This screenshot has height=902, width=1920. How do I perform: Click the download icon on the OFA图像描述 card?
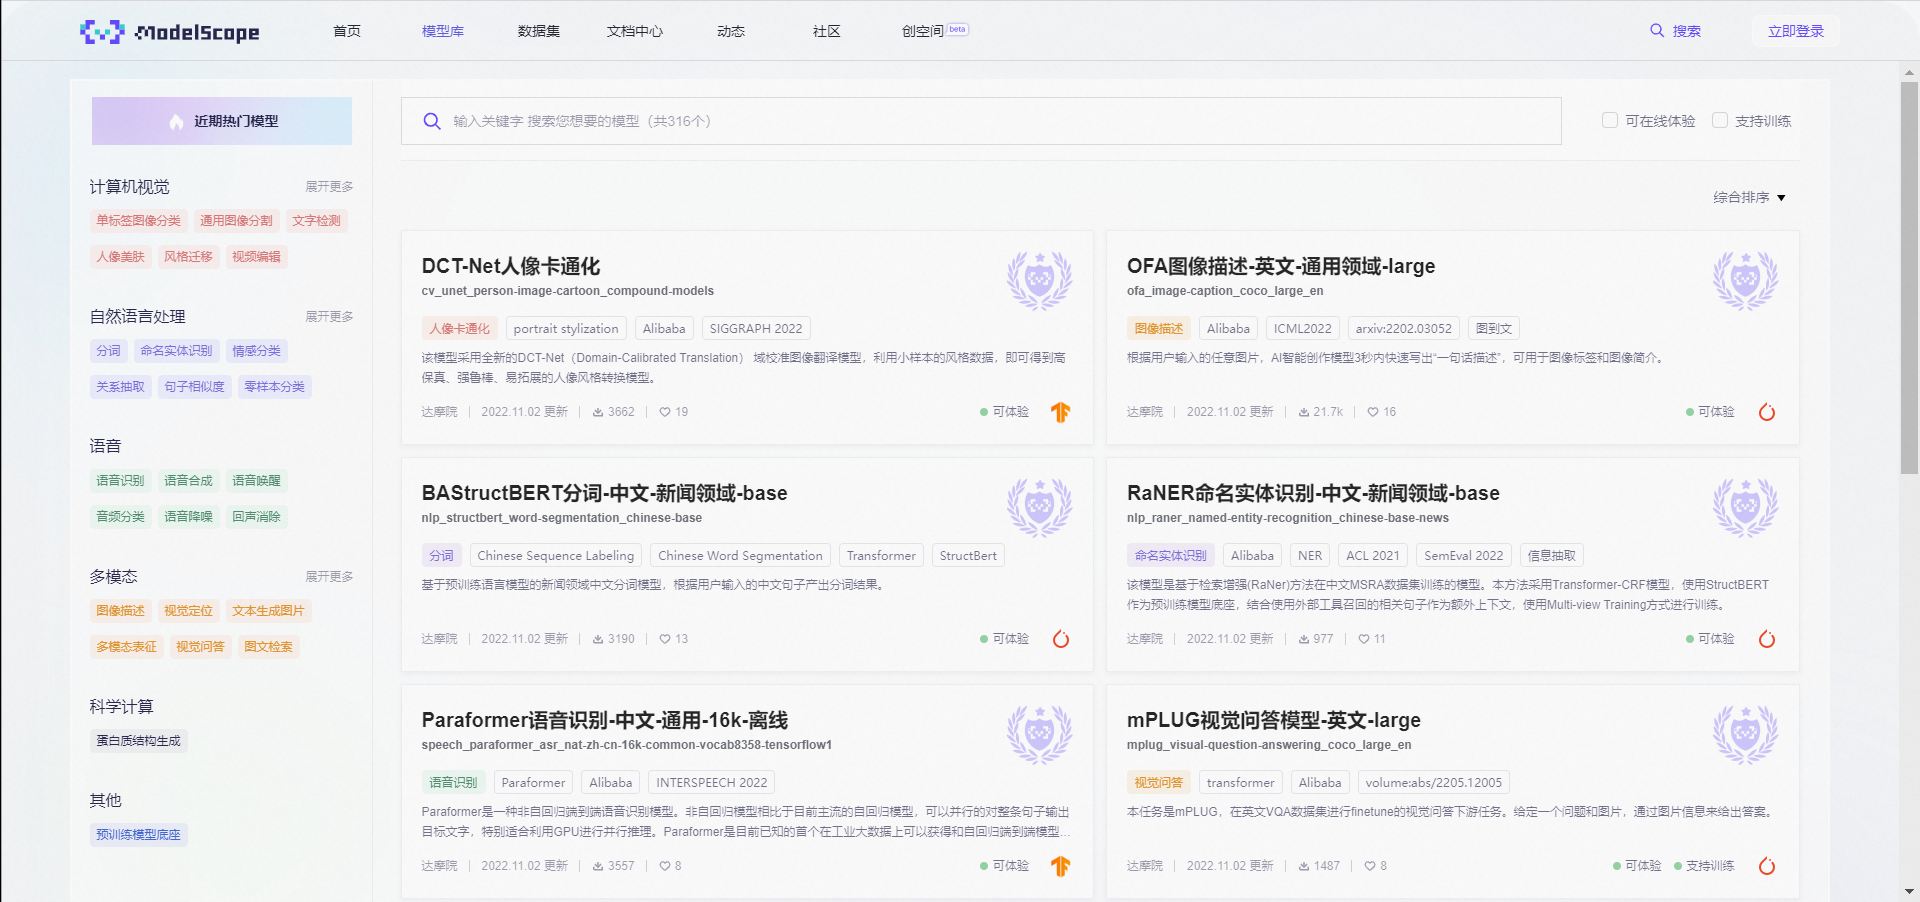coord(1304,412)
